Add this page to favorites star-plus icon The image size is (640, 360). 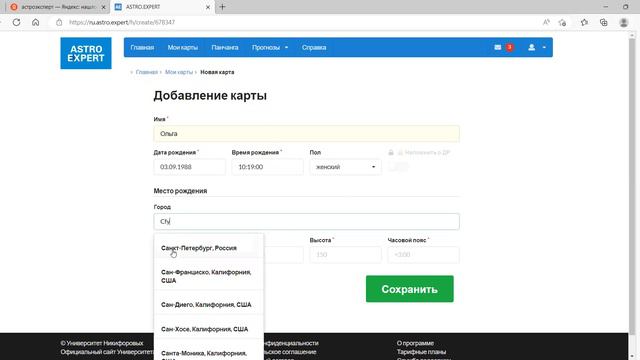[562, 22]
